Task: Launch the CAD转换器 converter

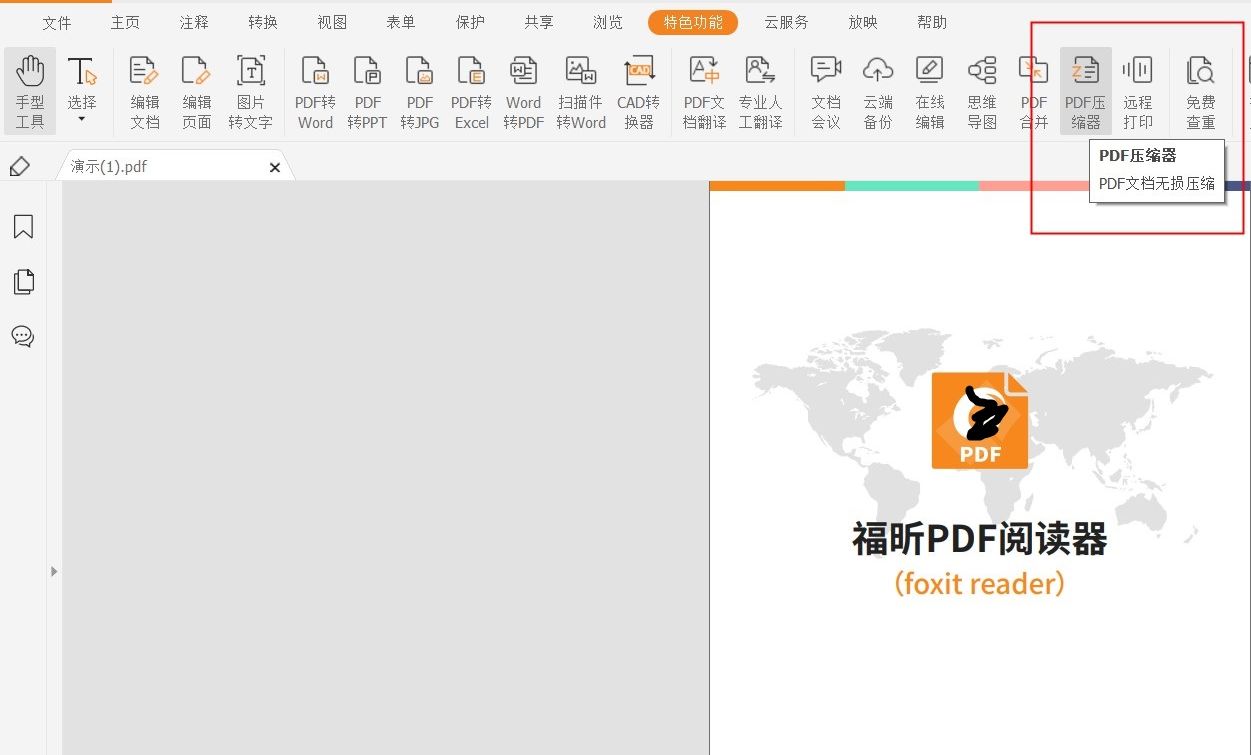Action: click(x=639, y=91)
